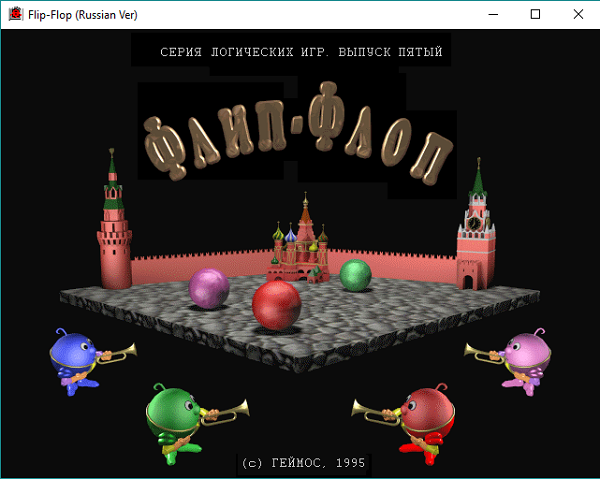Click the blue trumpeter creature
The height and width of the screenshot is (479, 600).
point(77,357)
